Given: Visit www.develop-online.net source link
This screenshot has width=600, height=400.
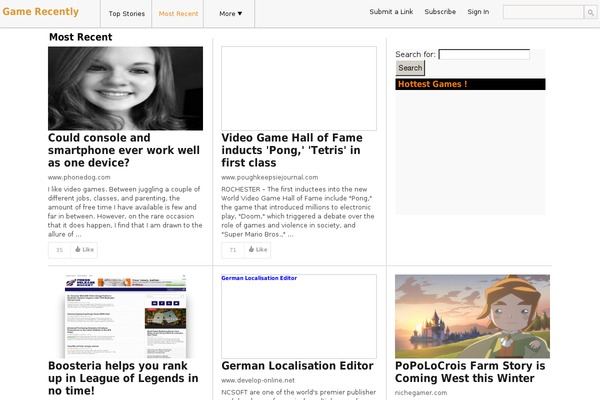Looking at the screenshot, I should click(x=258, y=380).
